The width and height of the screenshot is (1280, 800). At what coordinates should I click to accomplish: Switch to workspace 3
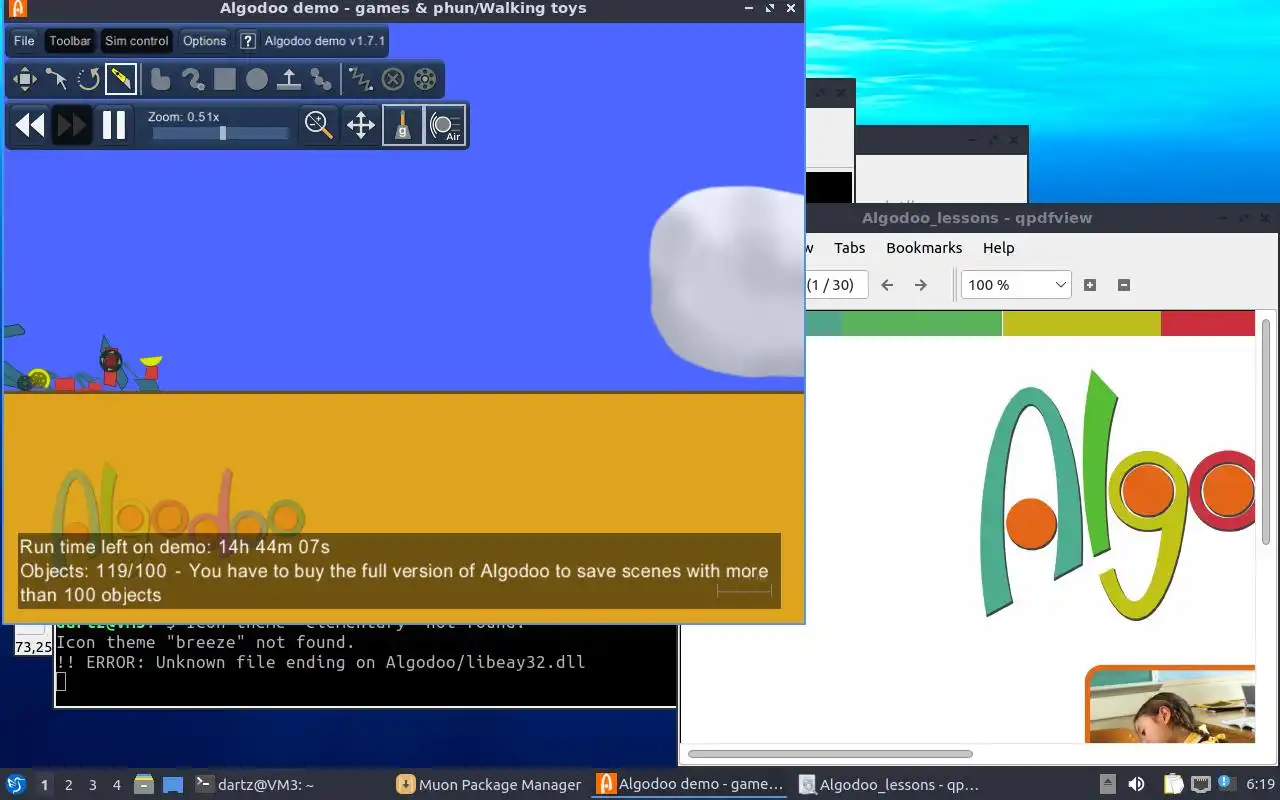click(x=92, y=785)
